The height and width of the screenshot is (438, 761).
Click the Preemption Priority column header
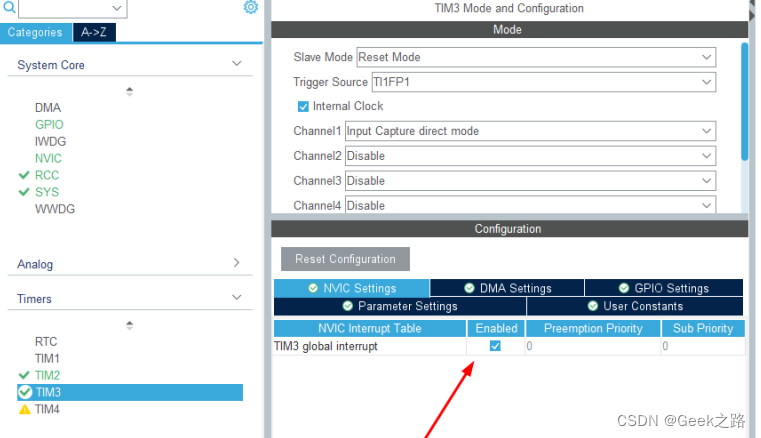coord(593,329)
